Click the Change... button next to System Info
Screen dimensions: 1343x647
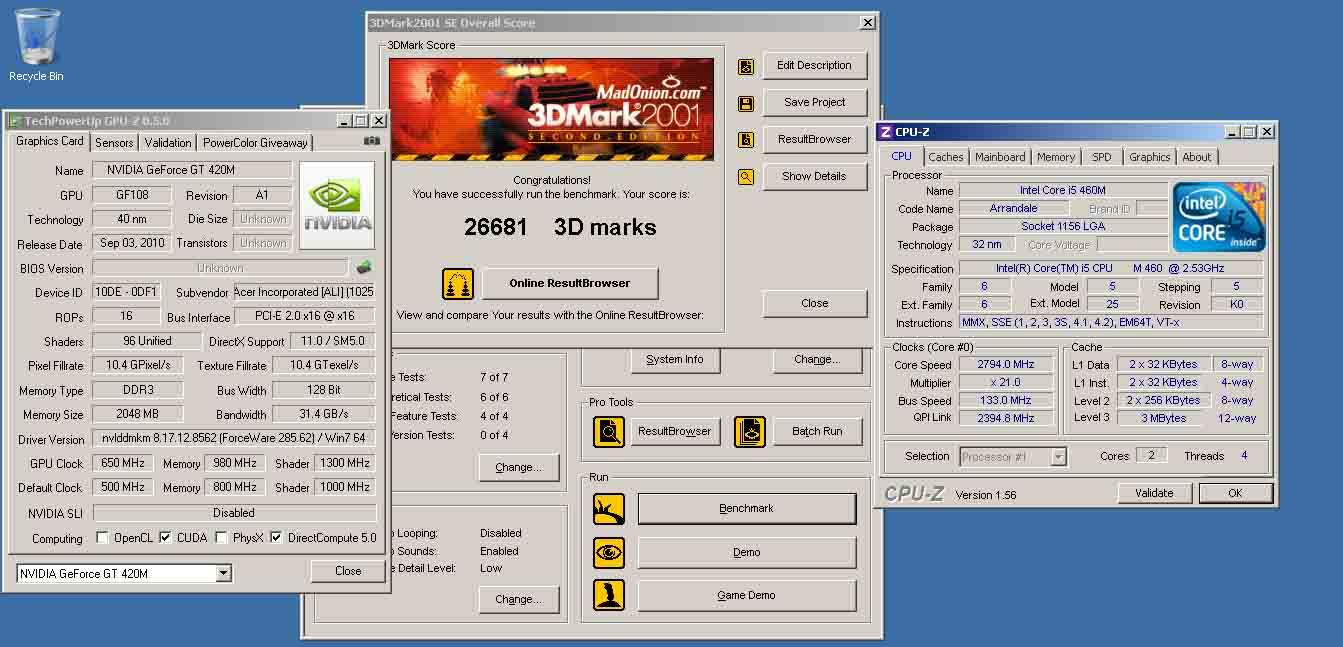pos(817,359)
